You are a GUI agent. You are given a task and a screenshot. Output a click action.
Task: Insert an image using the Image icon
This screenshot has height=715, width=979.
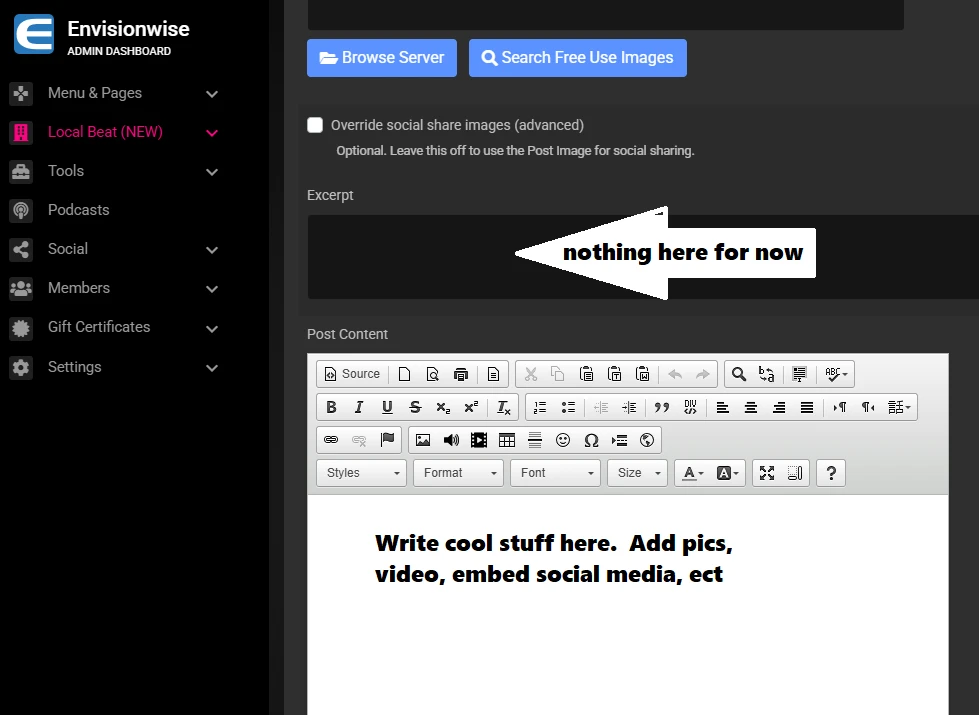coord(423,440)
